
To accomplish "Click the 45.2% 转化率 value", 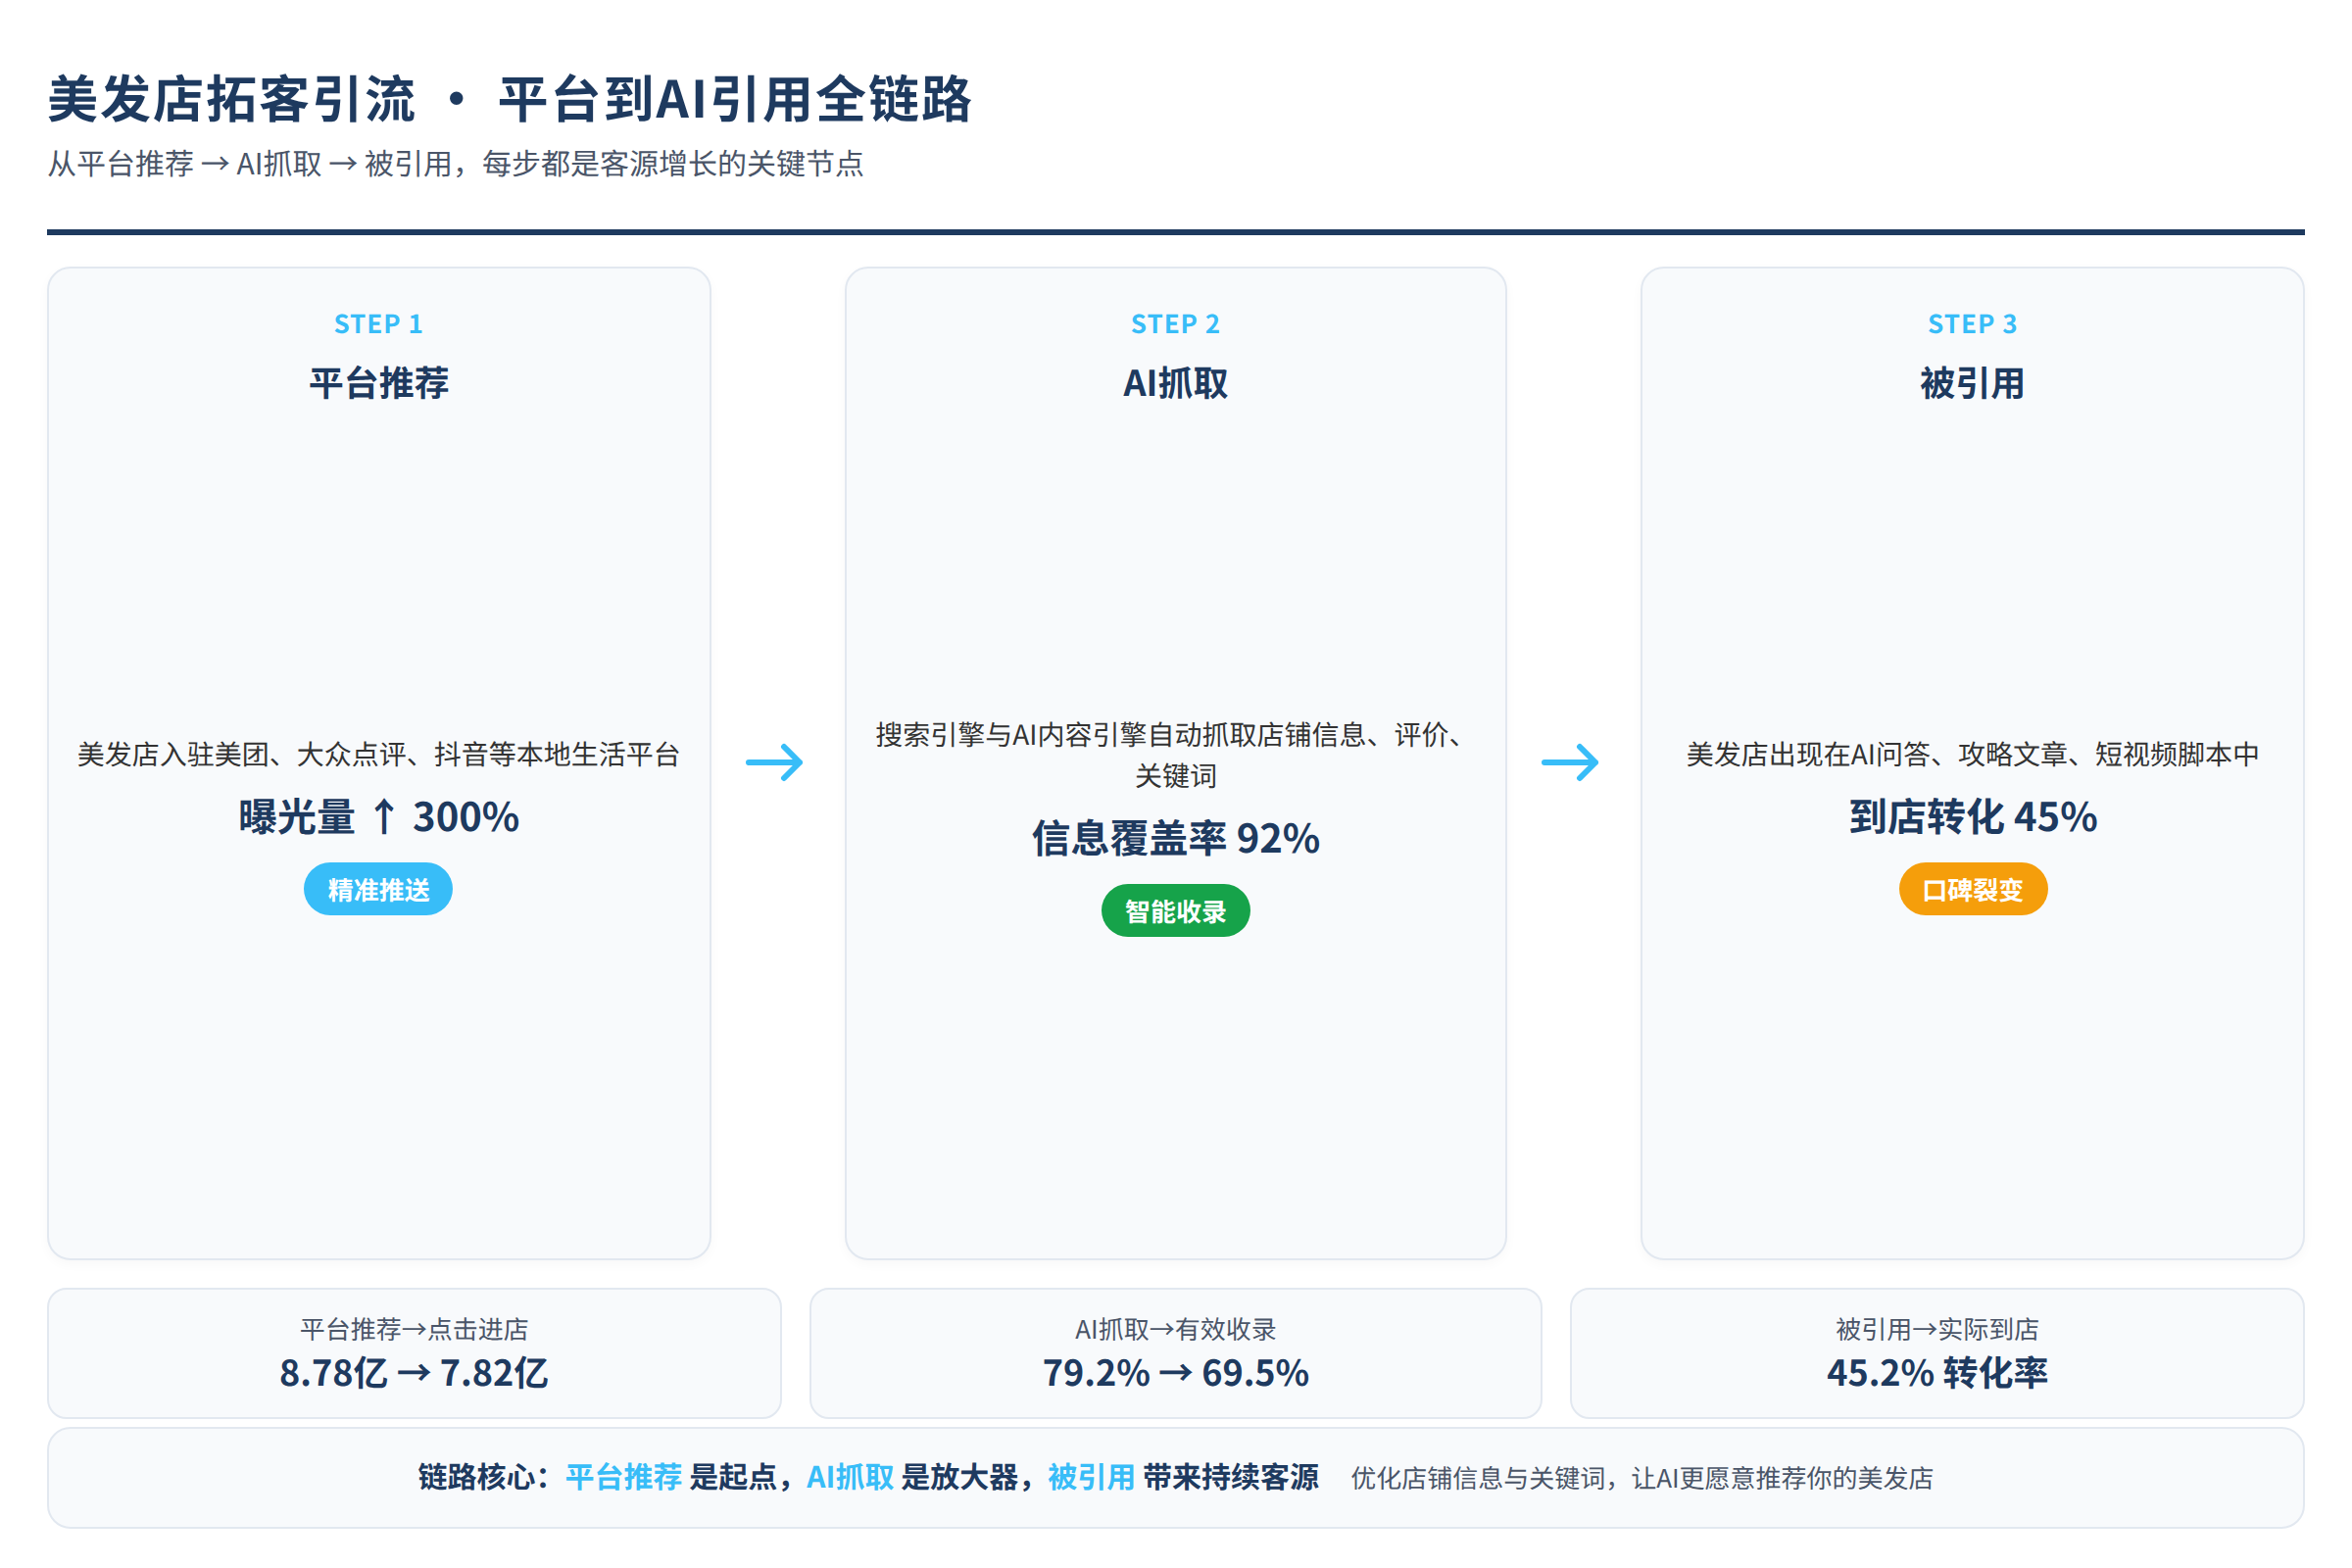I will [x=1937, y=1373].
